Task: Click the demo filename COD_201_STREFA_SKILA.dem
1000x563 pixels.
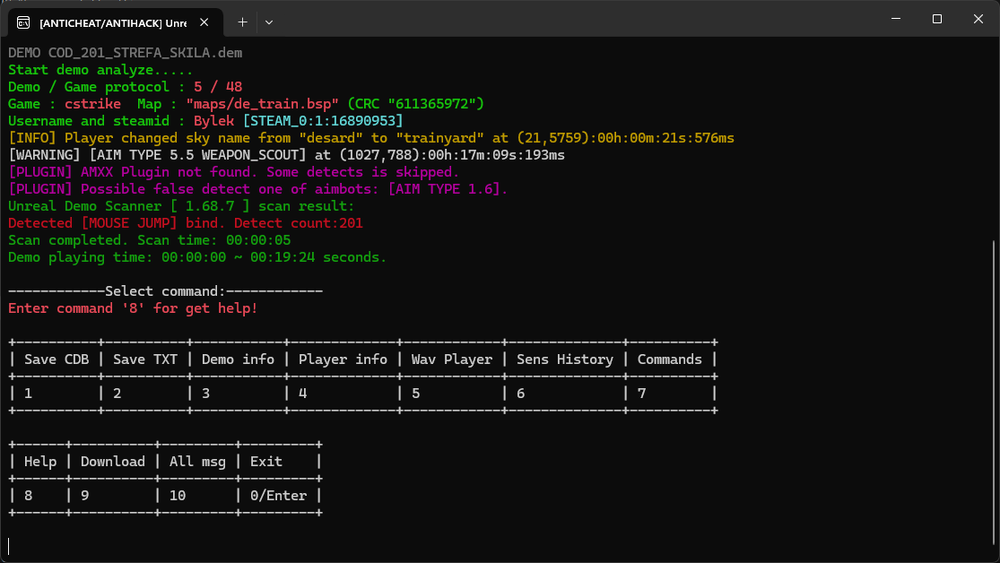Action: click(145, 53)
